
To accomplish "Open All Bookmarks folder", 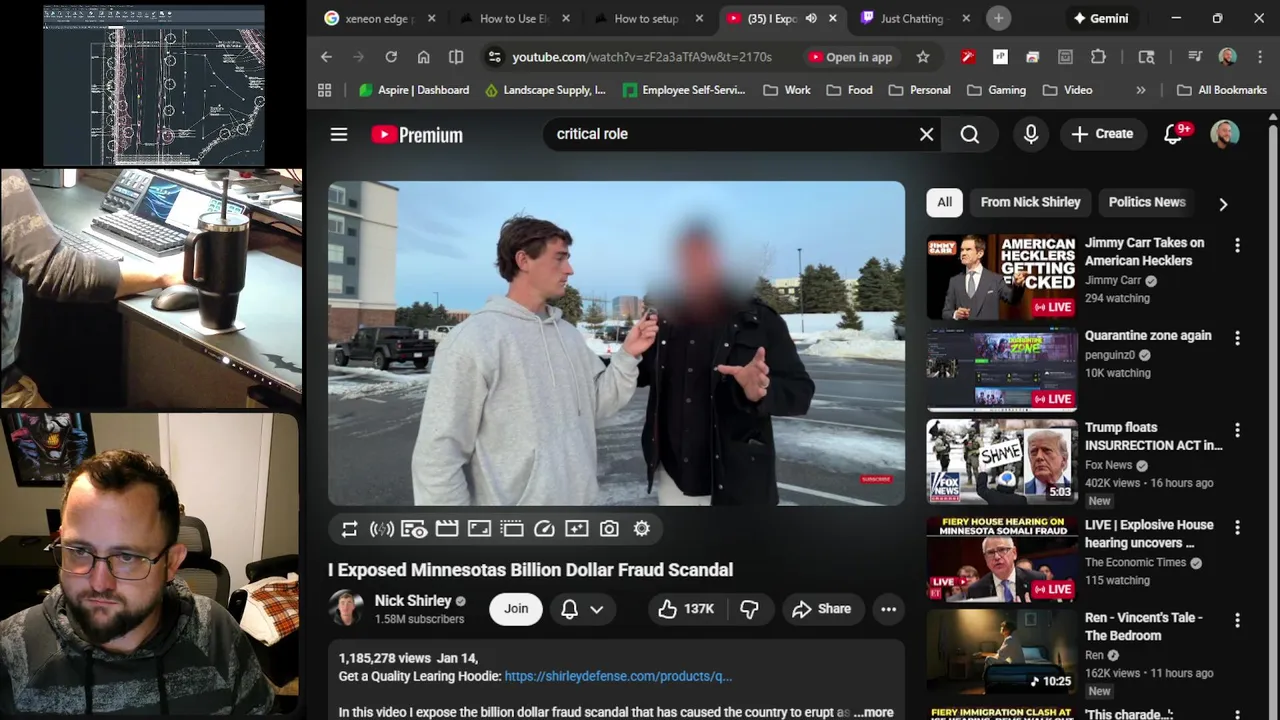I will (1222, 90).
